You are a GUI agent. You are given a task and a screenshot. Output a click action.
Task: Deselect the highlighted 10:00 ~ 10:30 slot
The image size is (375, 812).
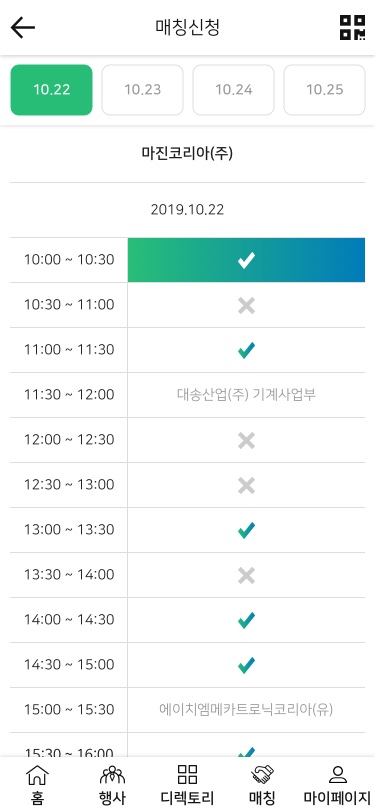(246, 260)
